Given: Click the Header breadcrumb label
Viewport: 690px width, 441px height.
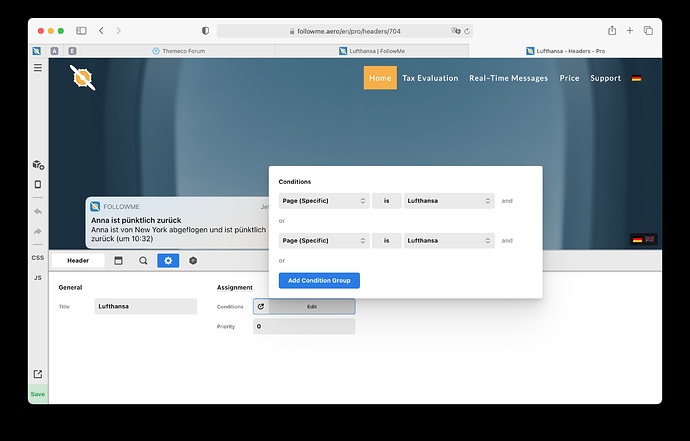Looking at the screenshot, I should 78,261.
